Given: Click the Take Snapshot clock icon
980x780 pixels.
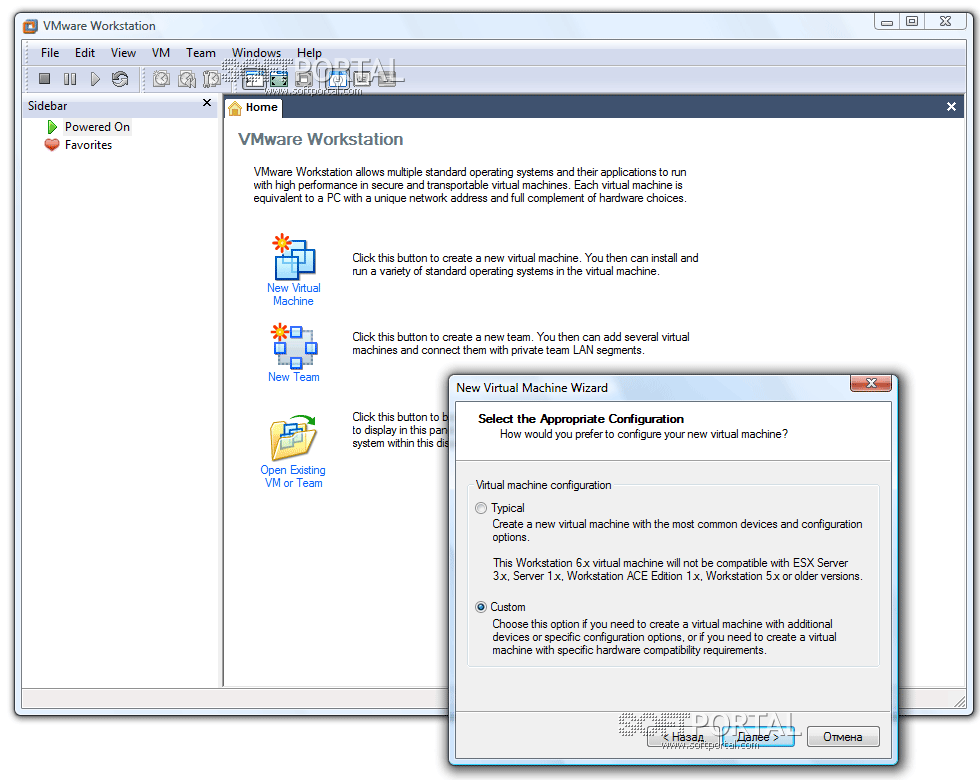Looking at the screenshot, I should [x=161, y=79].
